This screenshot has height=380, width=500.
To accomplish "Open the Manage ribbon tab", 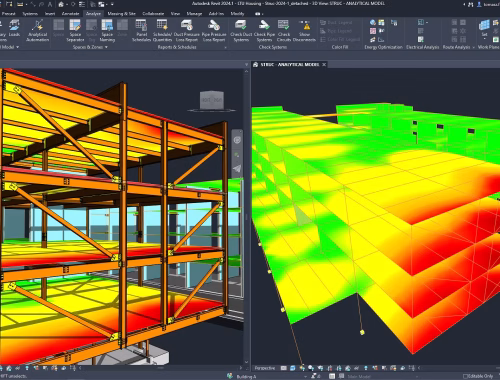I will 194,14.
